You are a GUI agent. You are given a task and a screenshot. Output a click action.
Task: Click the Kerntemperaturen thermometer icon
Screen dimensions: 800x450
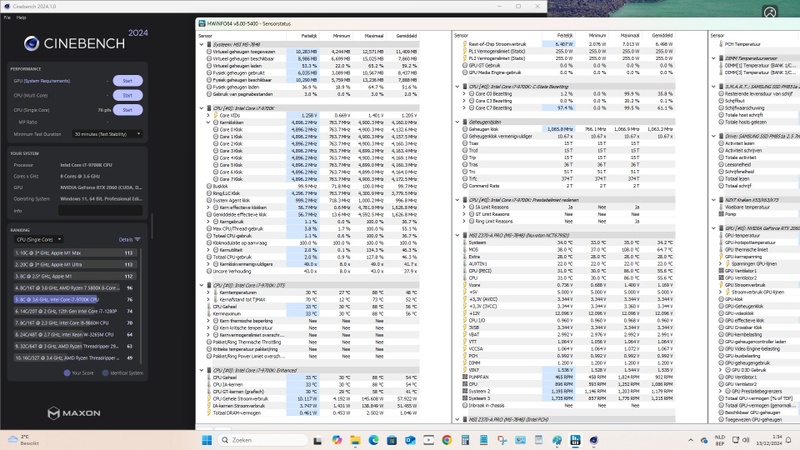pos(216,293)
